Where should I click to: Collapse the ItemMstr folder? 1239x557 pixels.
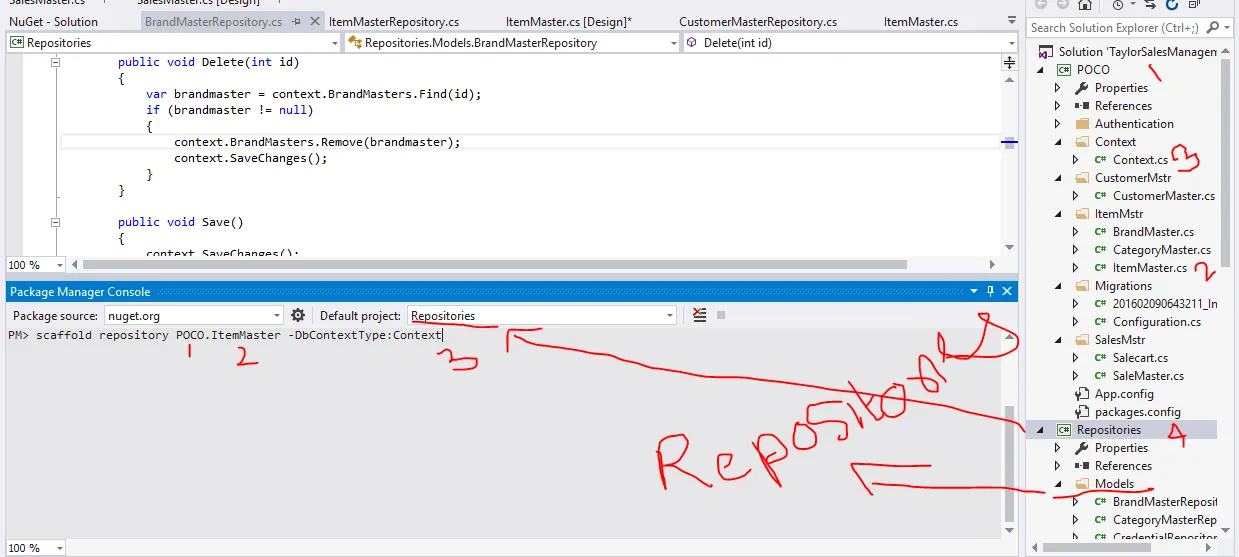point(1058,214)
